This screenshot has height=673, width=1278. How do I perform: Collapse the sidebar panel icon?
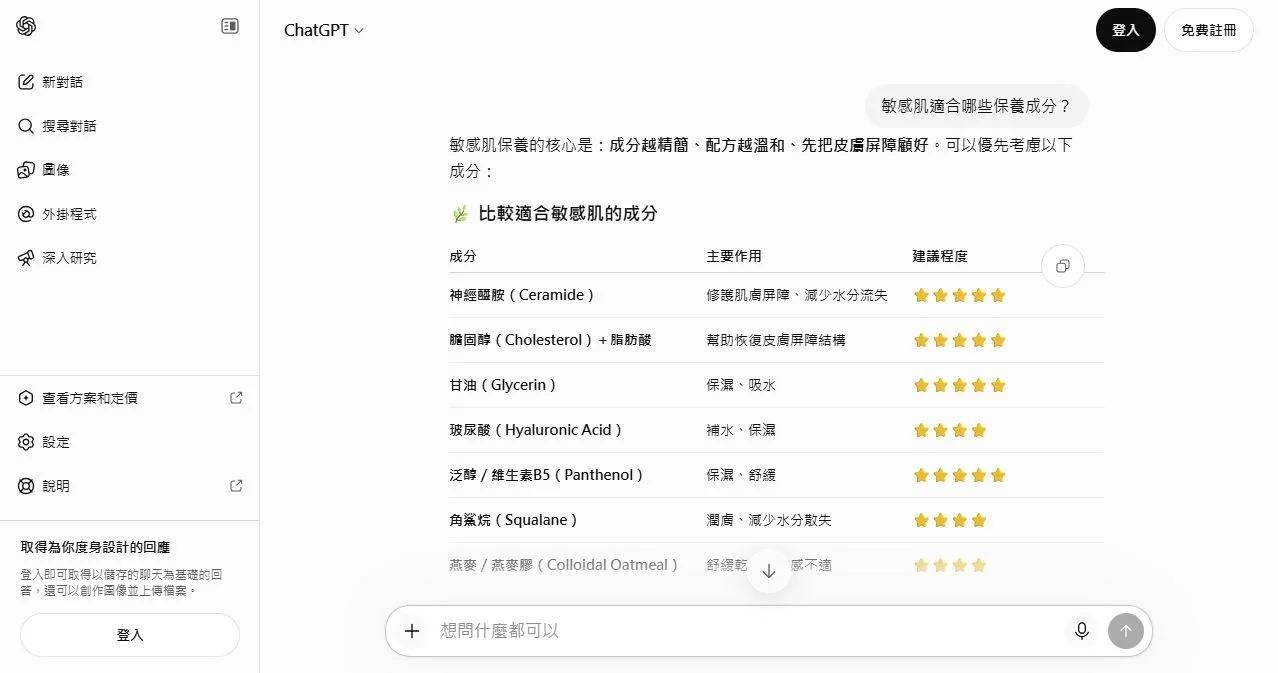(x=230, y=26)
